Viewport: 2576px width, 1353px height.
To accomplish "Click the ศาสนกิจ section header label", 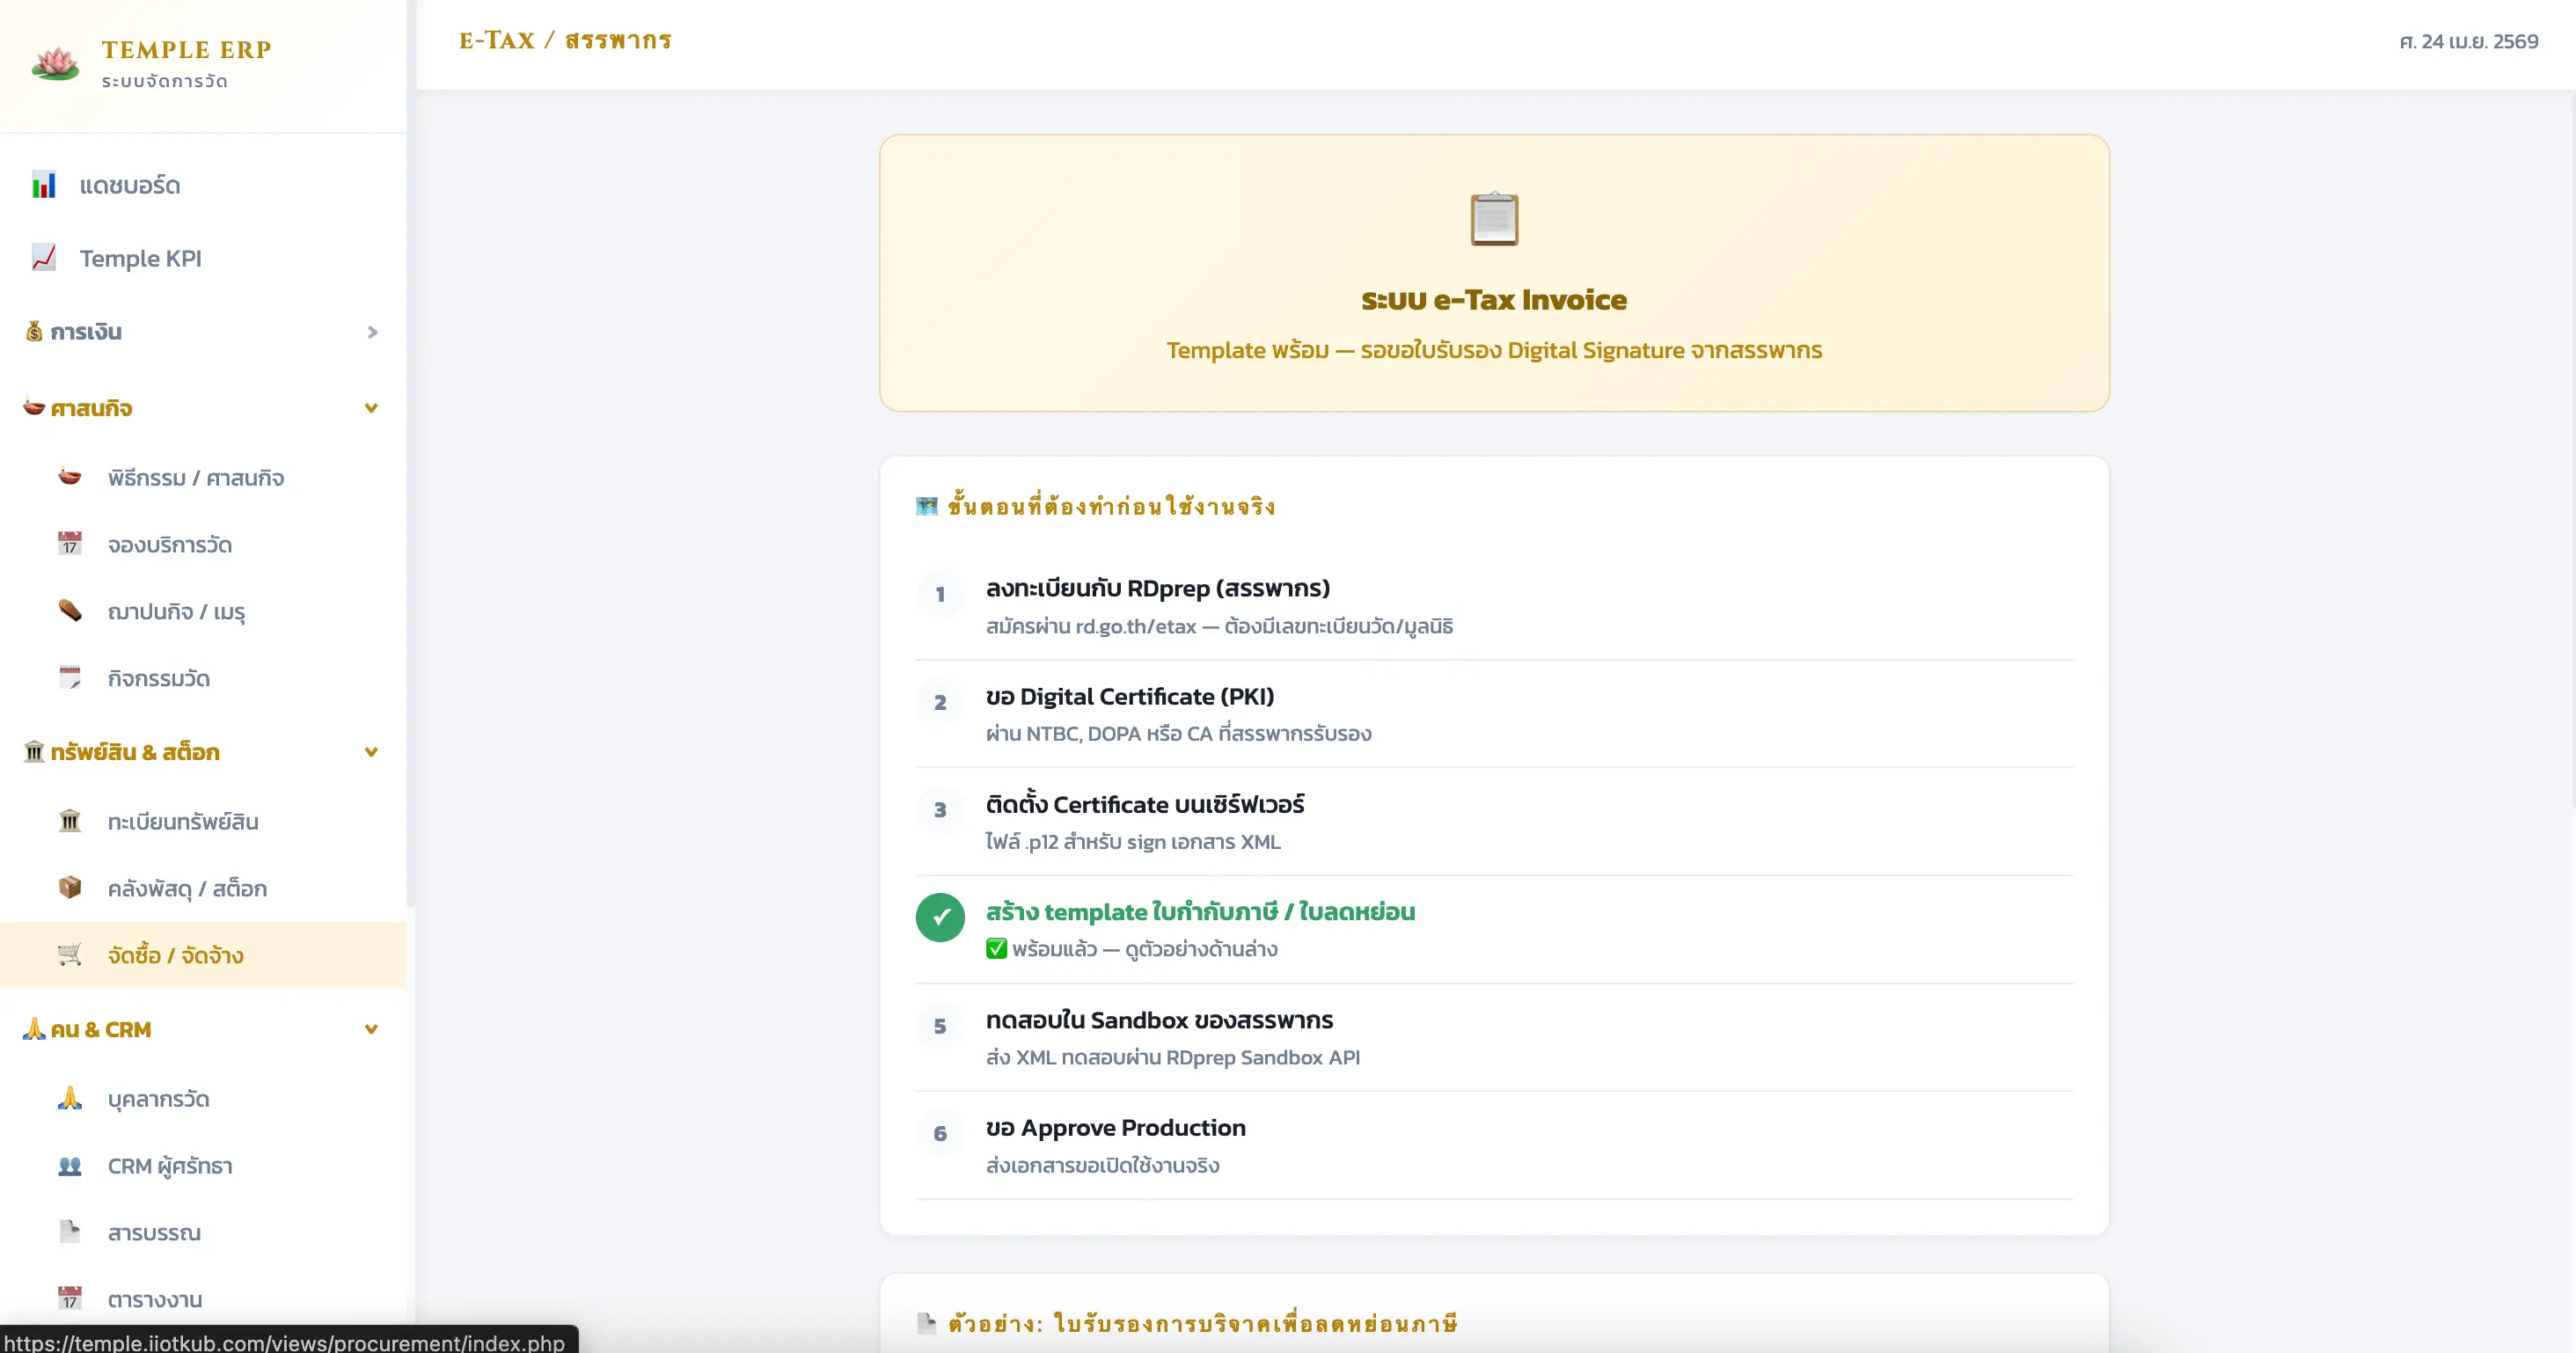I will click(x=91, y=408).
